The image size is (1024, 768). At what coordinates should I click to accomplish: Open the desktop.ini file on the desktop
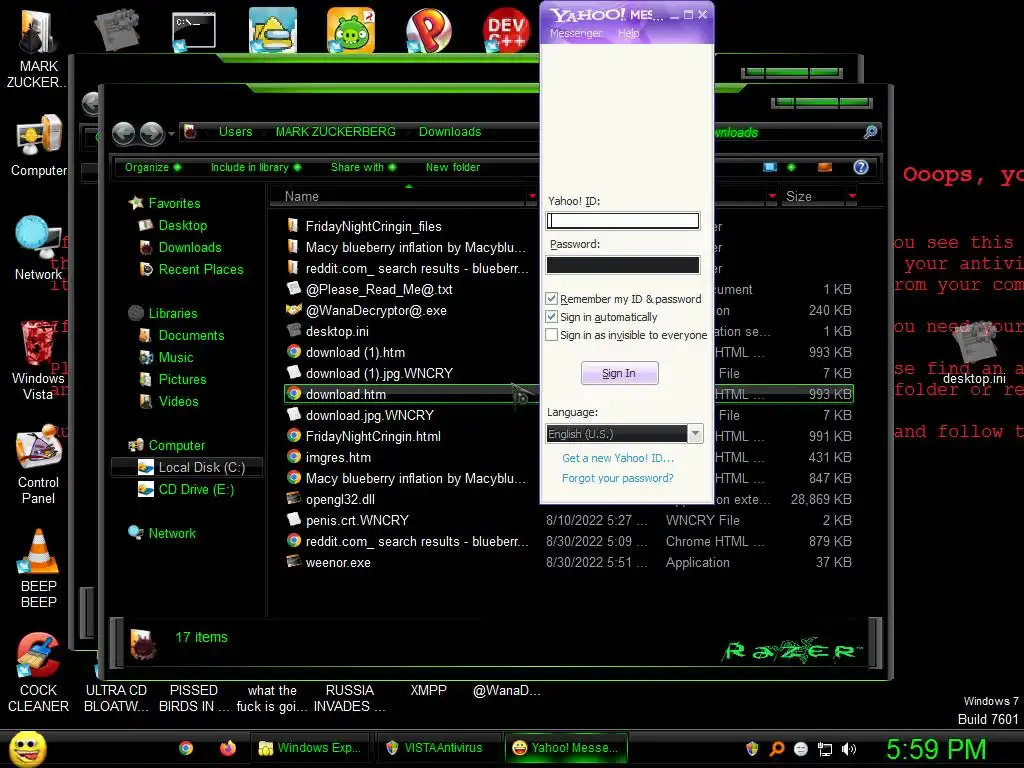click(x=974, y=351)
